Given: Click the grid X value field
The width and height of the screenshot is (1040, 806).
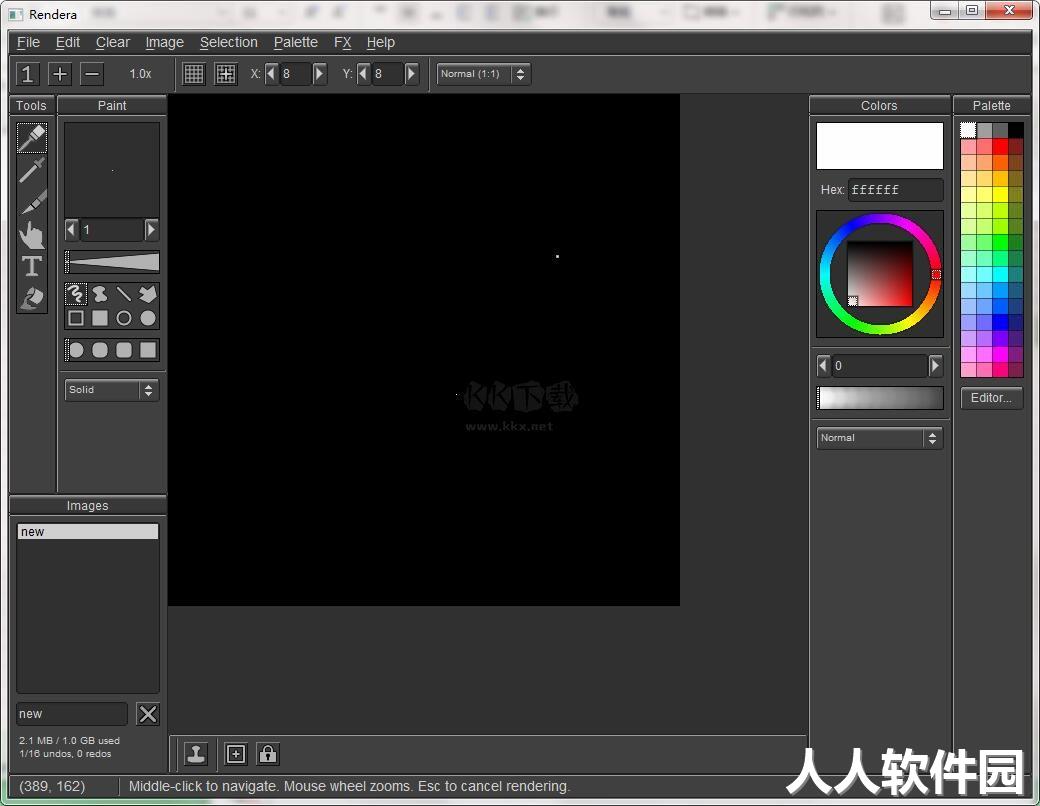Looking at the screenshot, I should (x=294, y=74).
